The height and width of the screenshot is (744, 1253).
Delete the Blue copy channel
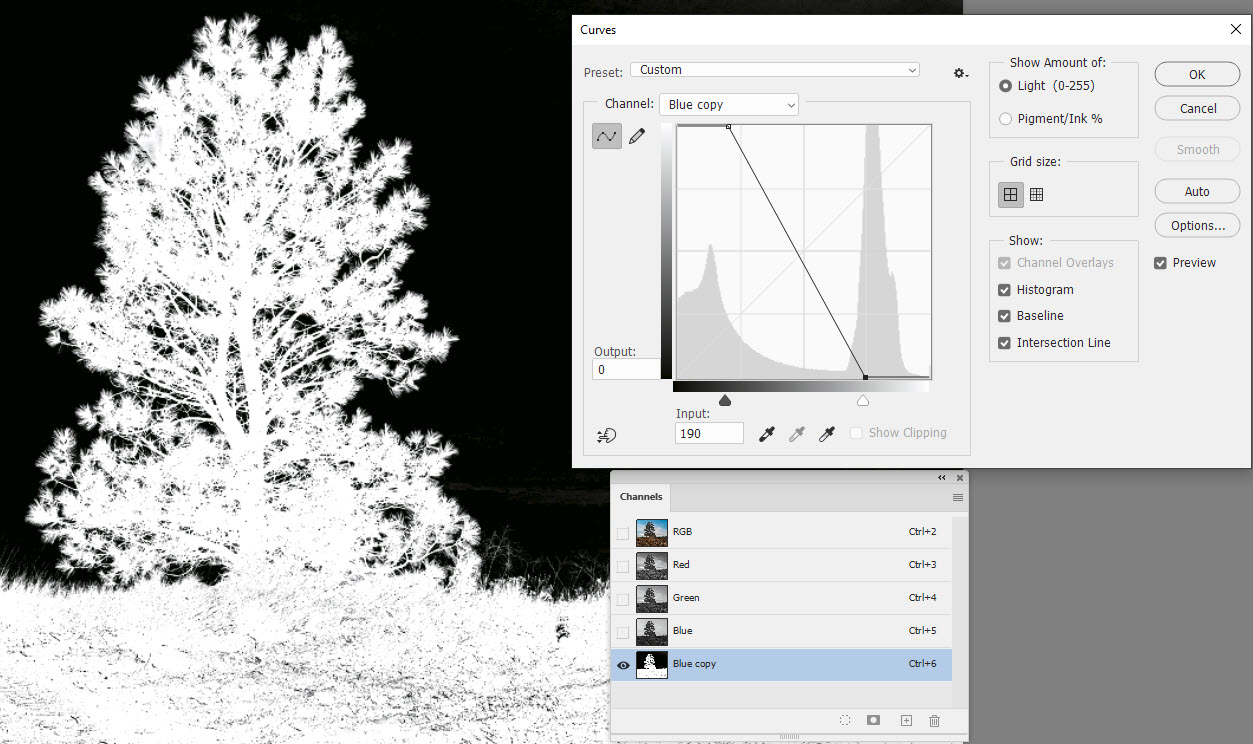(934, 720)
